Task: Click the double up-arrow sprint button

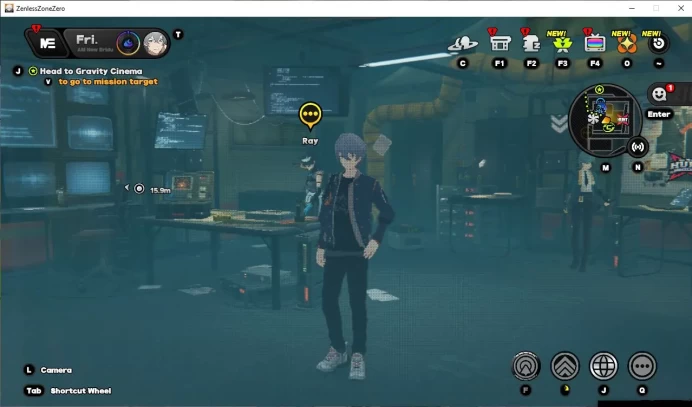Action: (x=565, y=366)
